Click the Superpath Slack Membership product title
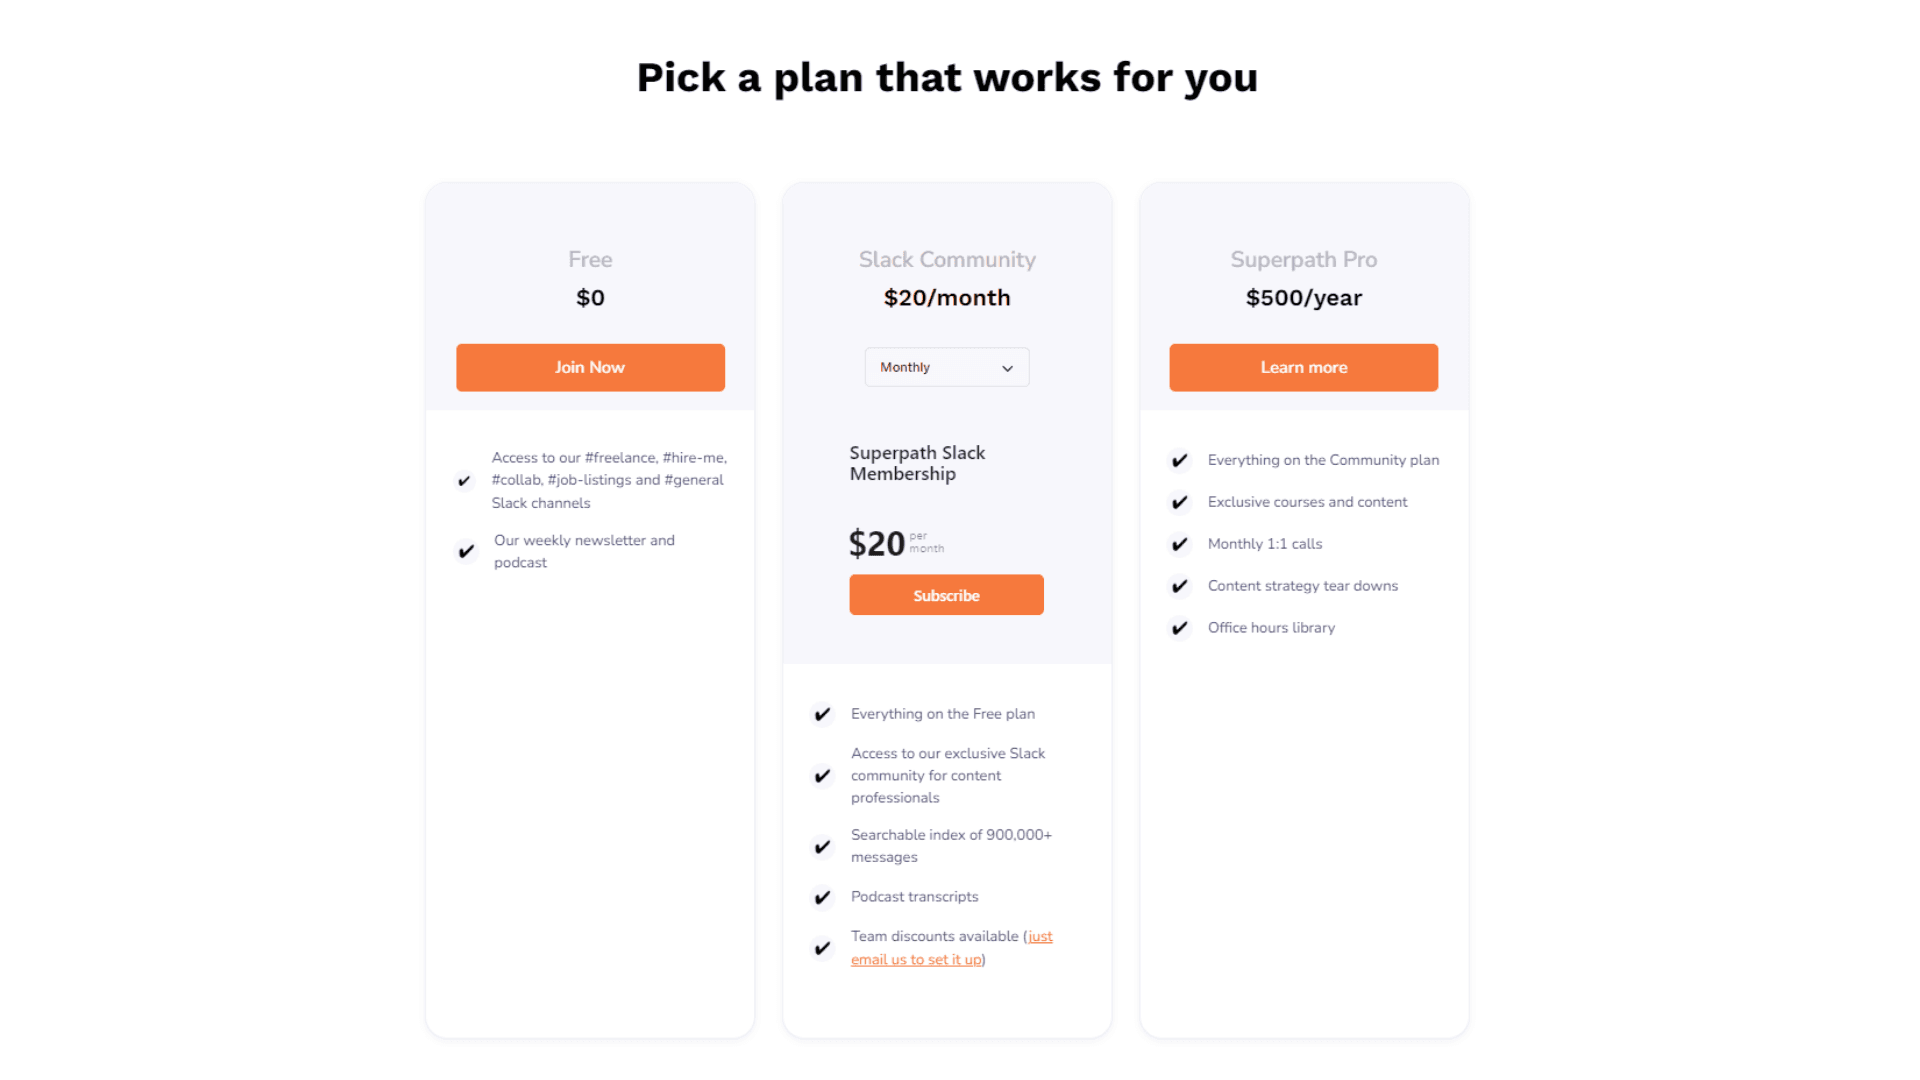Screen dimensions: 1920x1080 click(x=917, y=463)
